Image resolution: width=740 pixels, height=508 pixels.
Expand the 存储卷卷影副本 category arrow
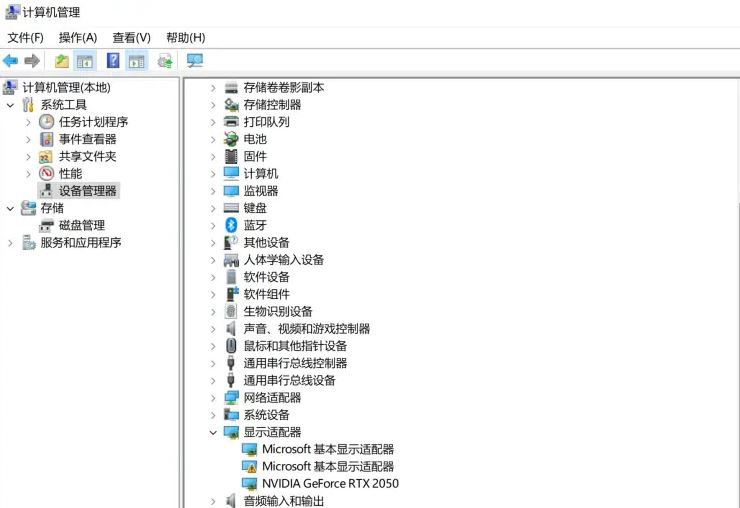(x=213, y=88)
